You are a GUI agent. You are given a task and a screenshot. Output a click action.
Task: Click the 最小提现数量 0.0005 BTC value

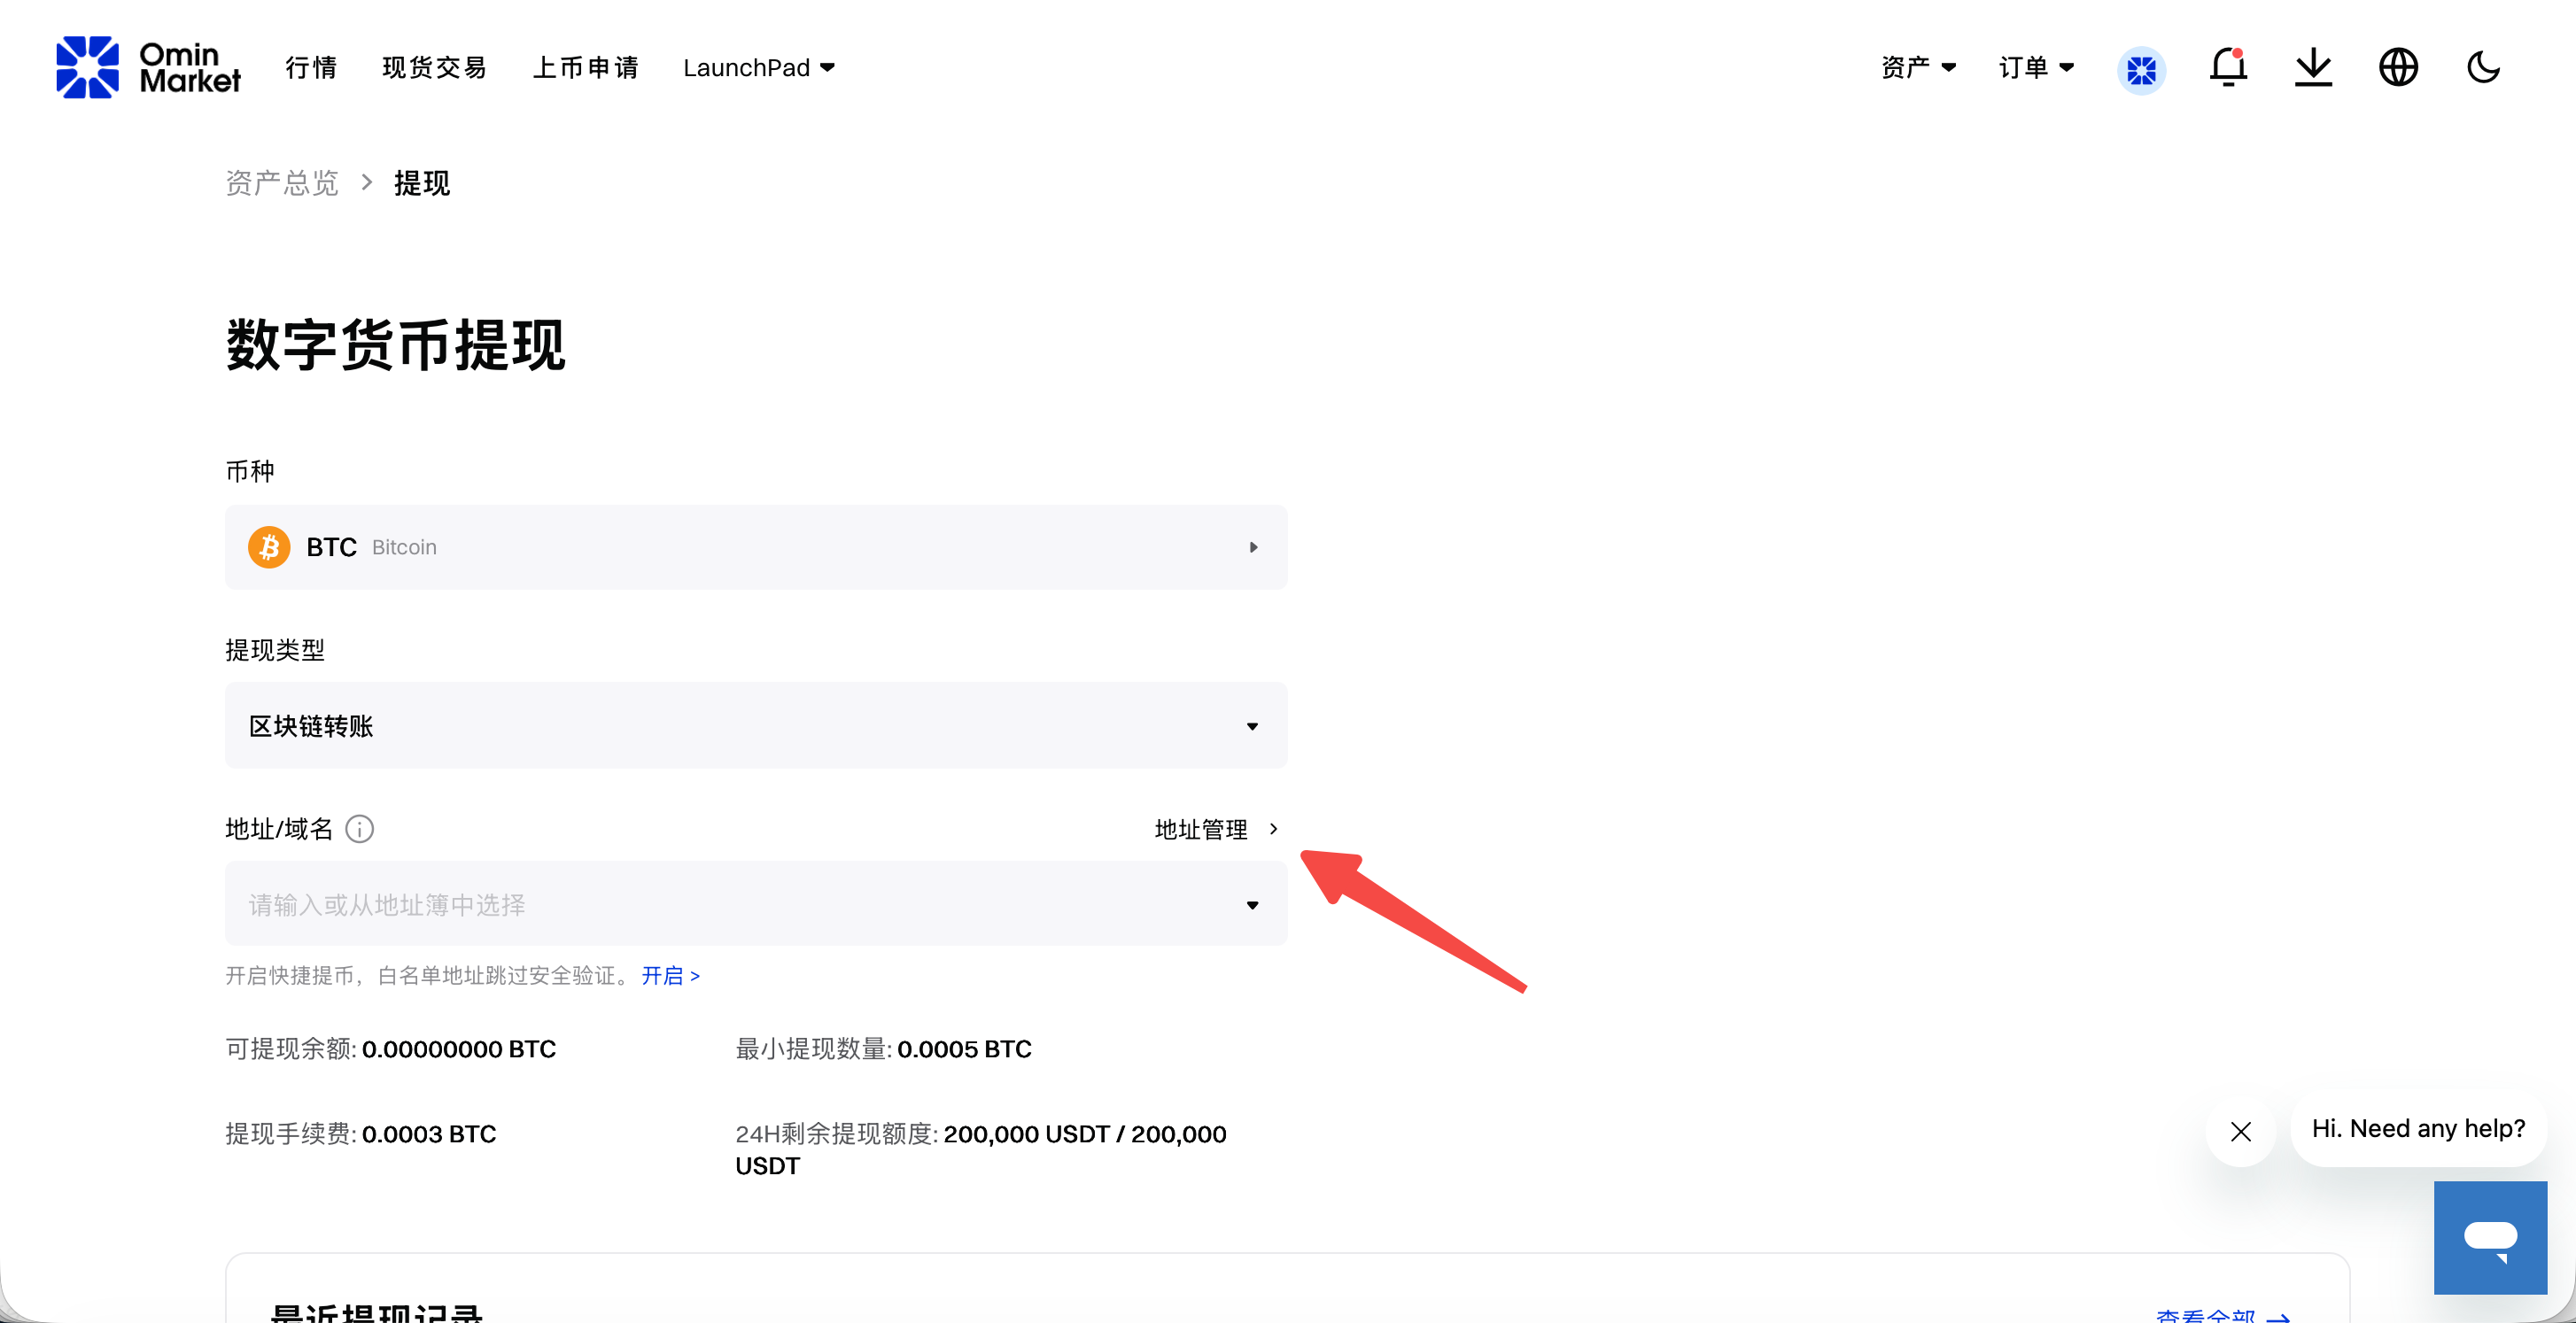coord(964,1049)
